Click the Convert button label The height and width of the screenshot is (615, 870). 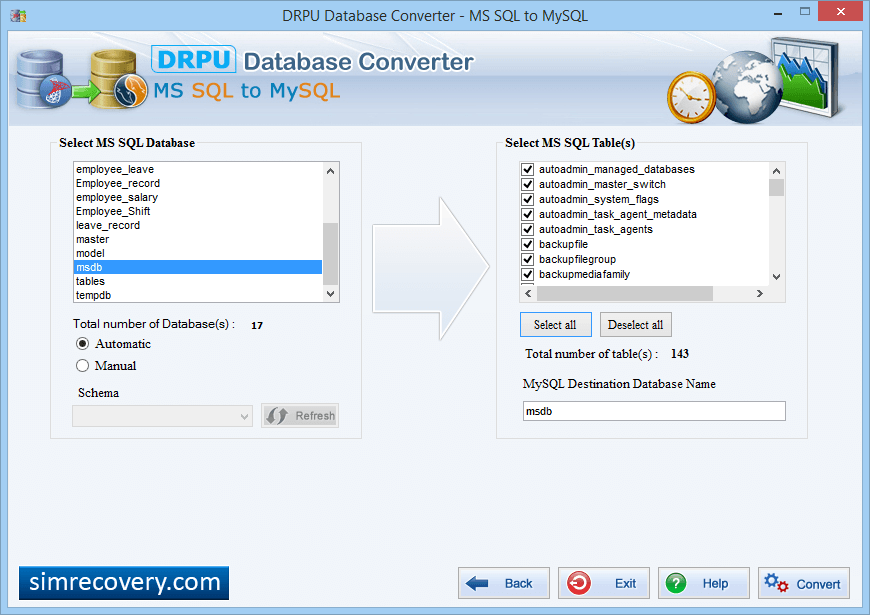tap(818, 584)
